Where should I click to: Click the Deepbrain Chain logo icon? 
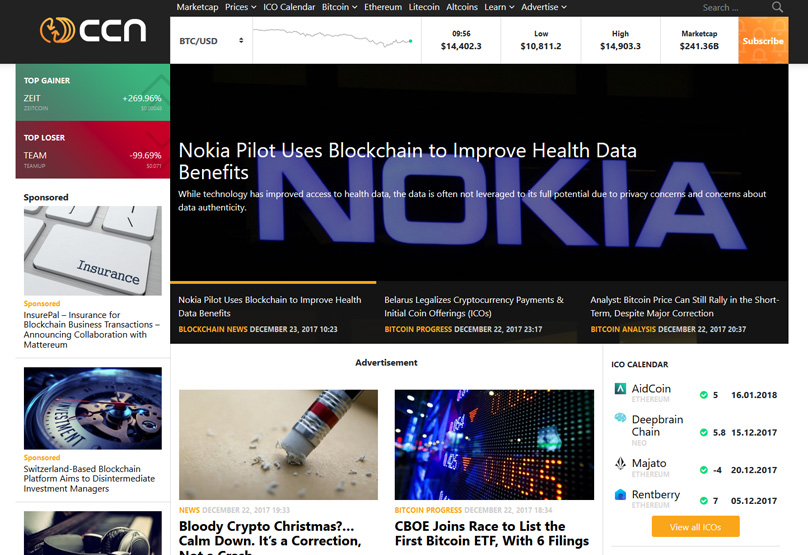pyautogui.click(x=620, y=418)
